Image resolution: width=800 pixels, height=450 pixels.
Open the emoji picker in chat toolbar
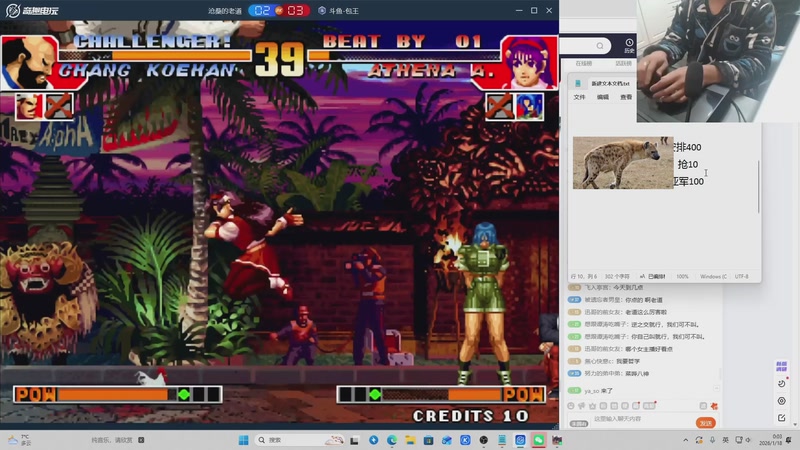point(571,406)
